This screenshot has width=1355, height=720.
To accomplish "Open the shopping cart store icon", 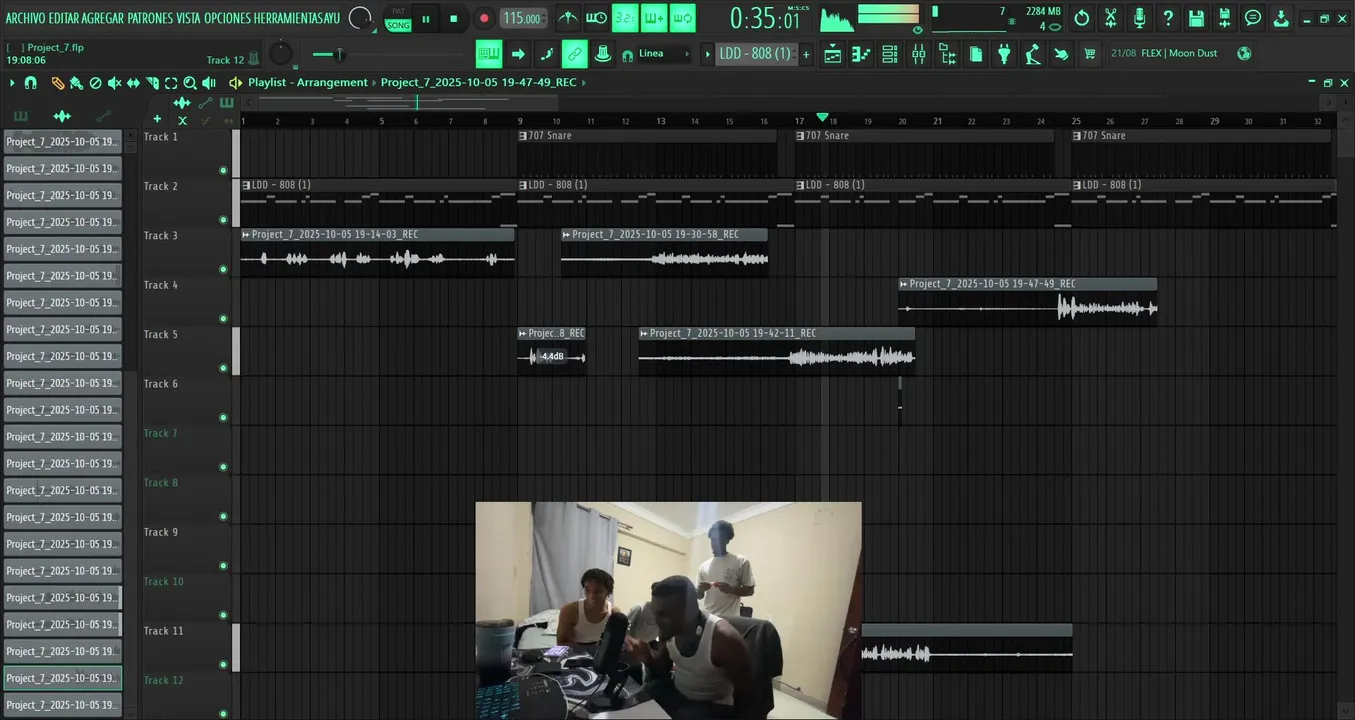I will 1090,54.
